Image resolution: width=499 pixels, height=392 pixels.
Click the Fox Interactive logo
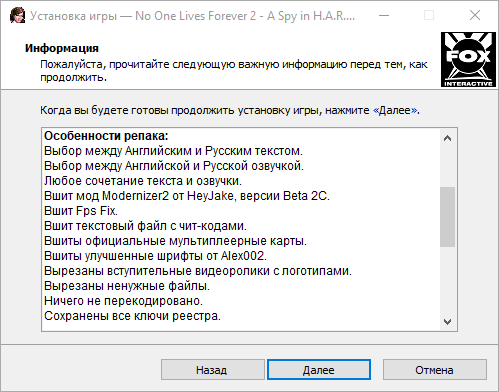tap(468, 60)
